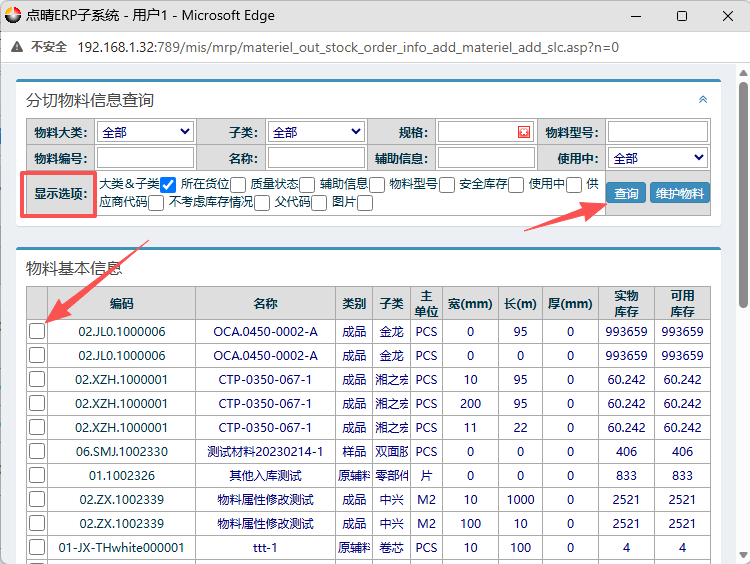Select CTP-0350-067-1 row with 宽 200

coord(37,403)
